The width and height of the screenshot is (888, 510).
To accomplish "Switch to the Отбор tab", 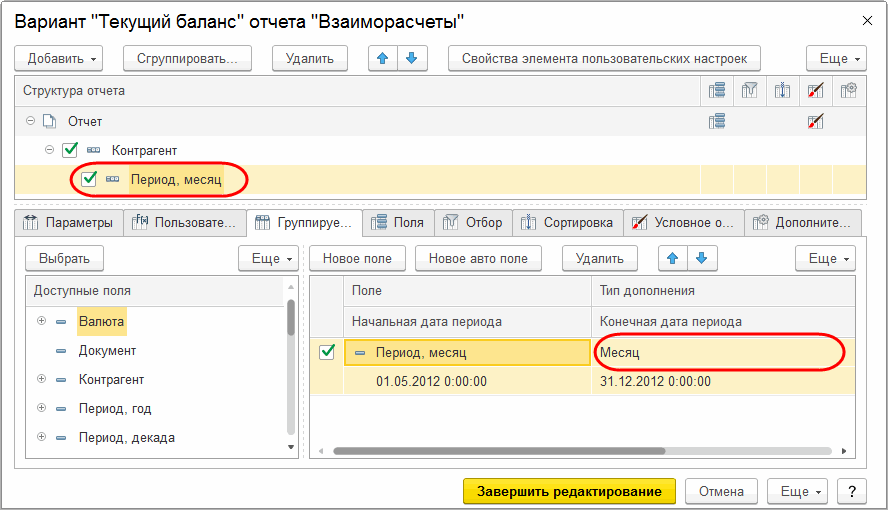I will pos(473,222).
